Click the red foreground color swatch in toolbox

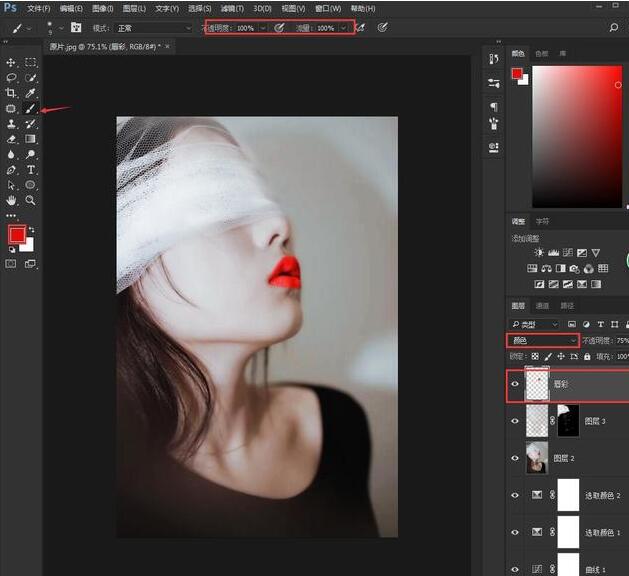(16, 235)
